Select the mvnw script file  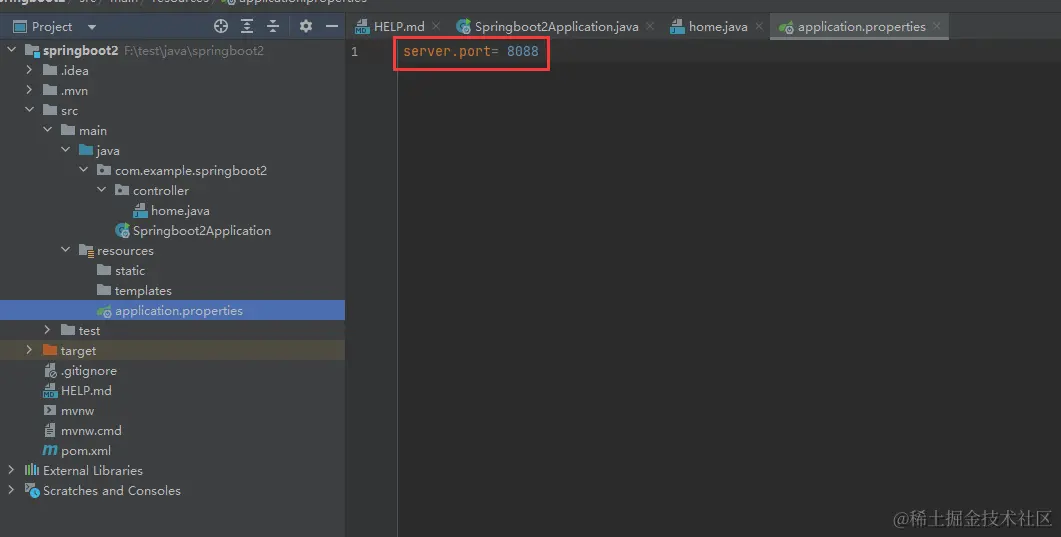(x=77, y=411)
